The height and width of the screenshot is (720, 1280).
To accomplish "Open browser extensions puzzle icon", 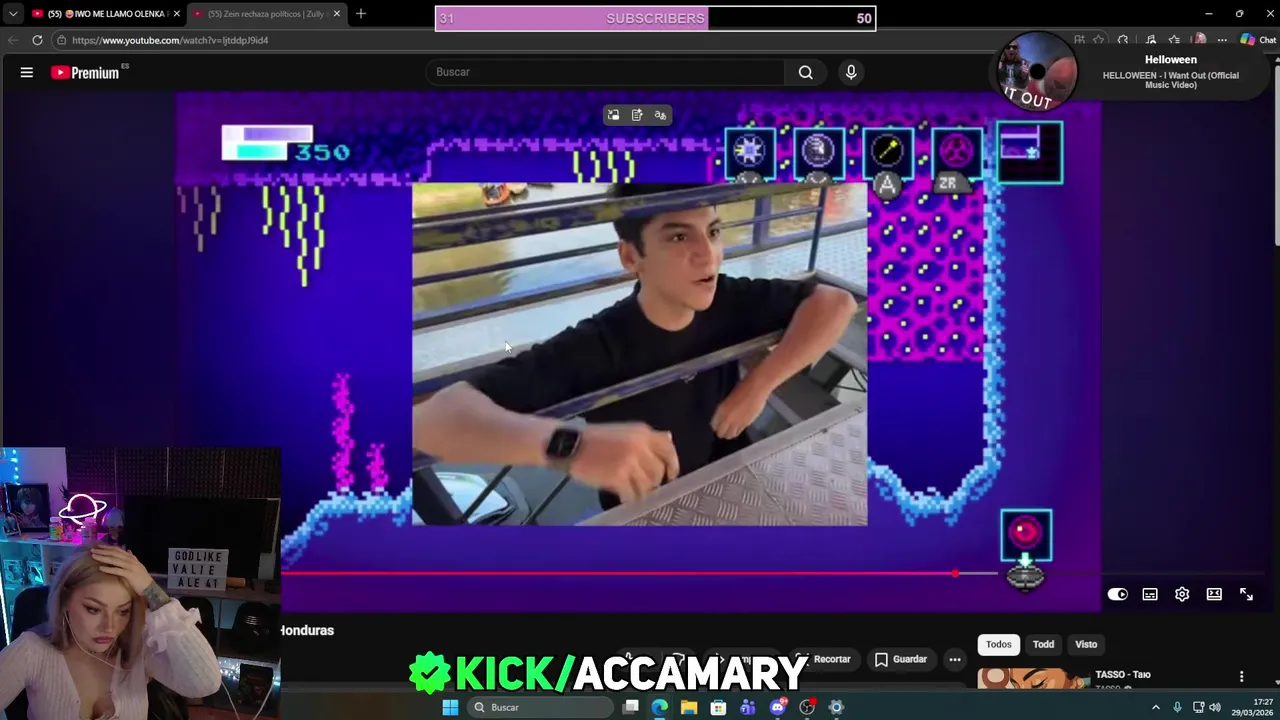I will 1123,40.
